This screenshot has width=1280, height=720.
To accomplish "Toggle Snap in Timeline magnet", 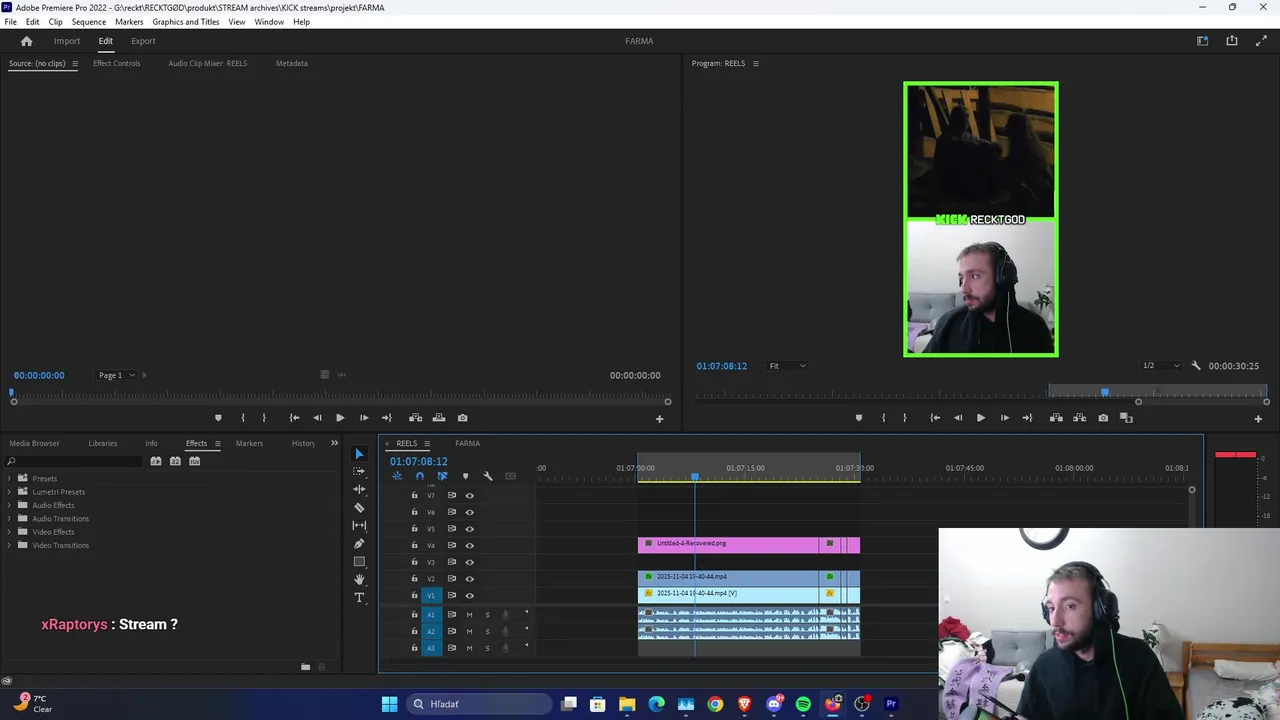I will 419,476.
